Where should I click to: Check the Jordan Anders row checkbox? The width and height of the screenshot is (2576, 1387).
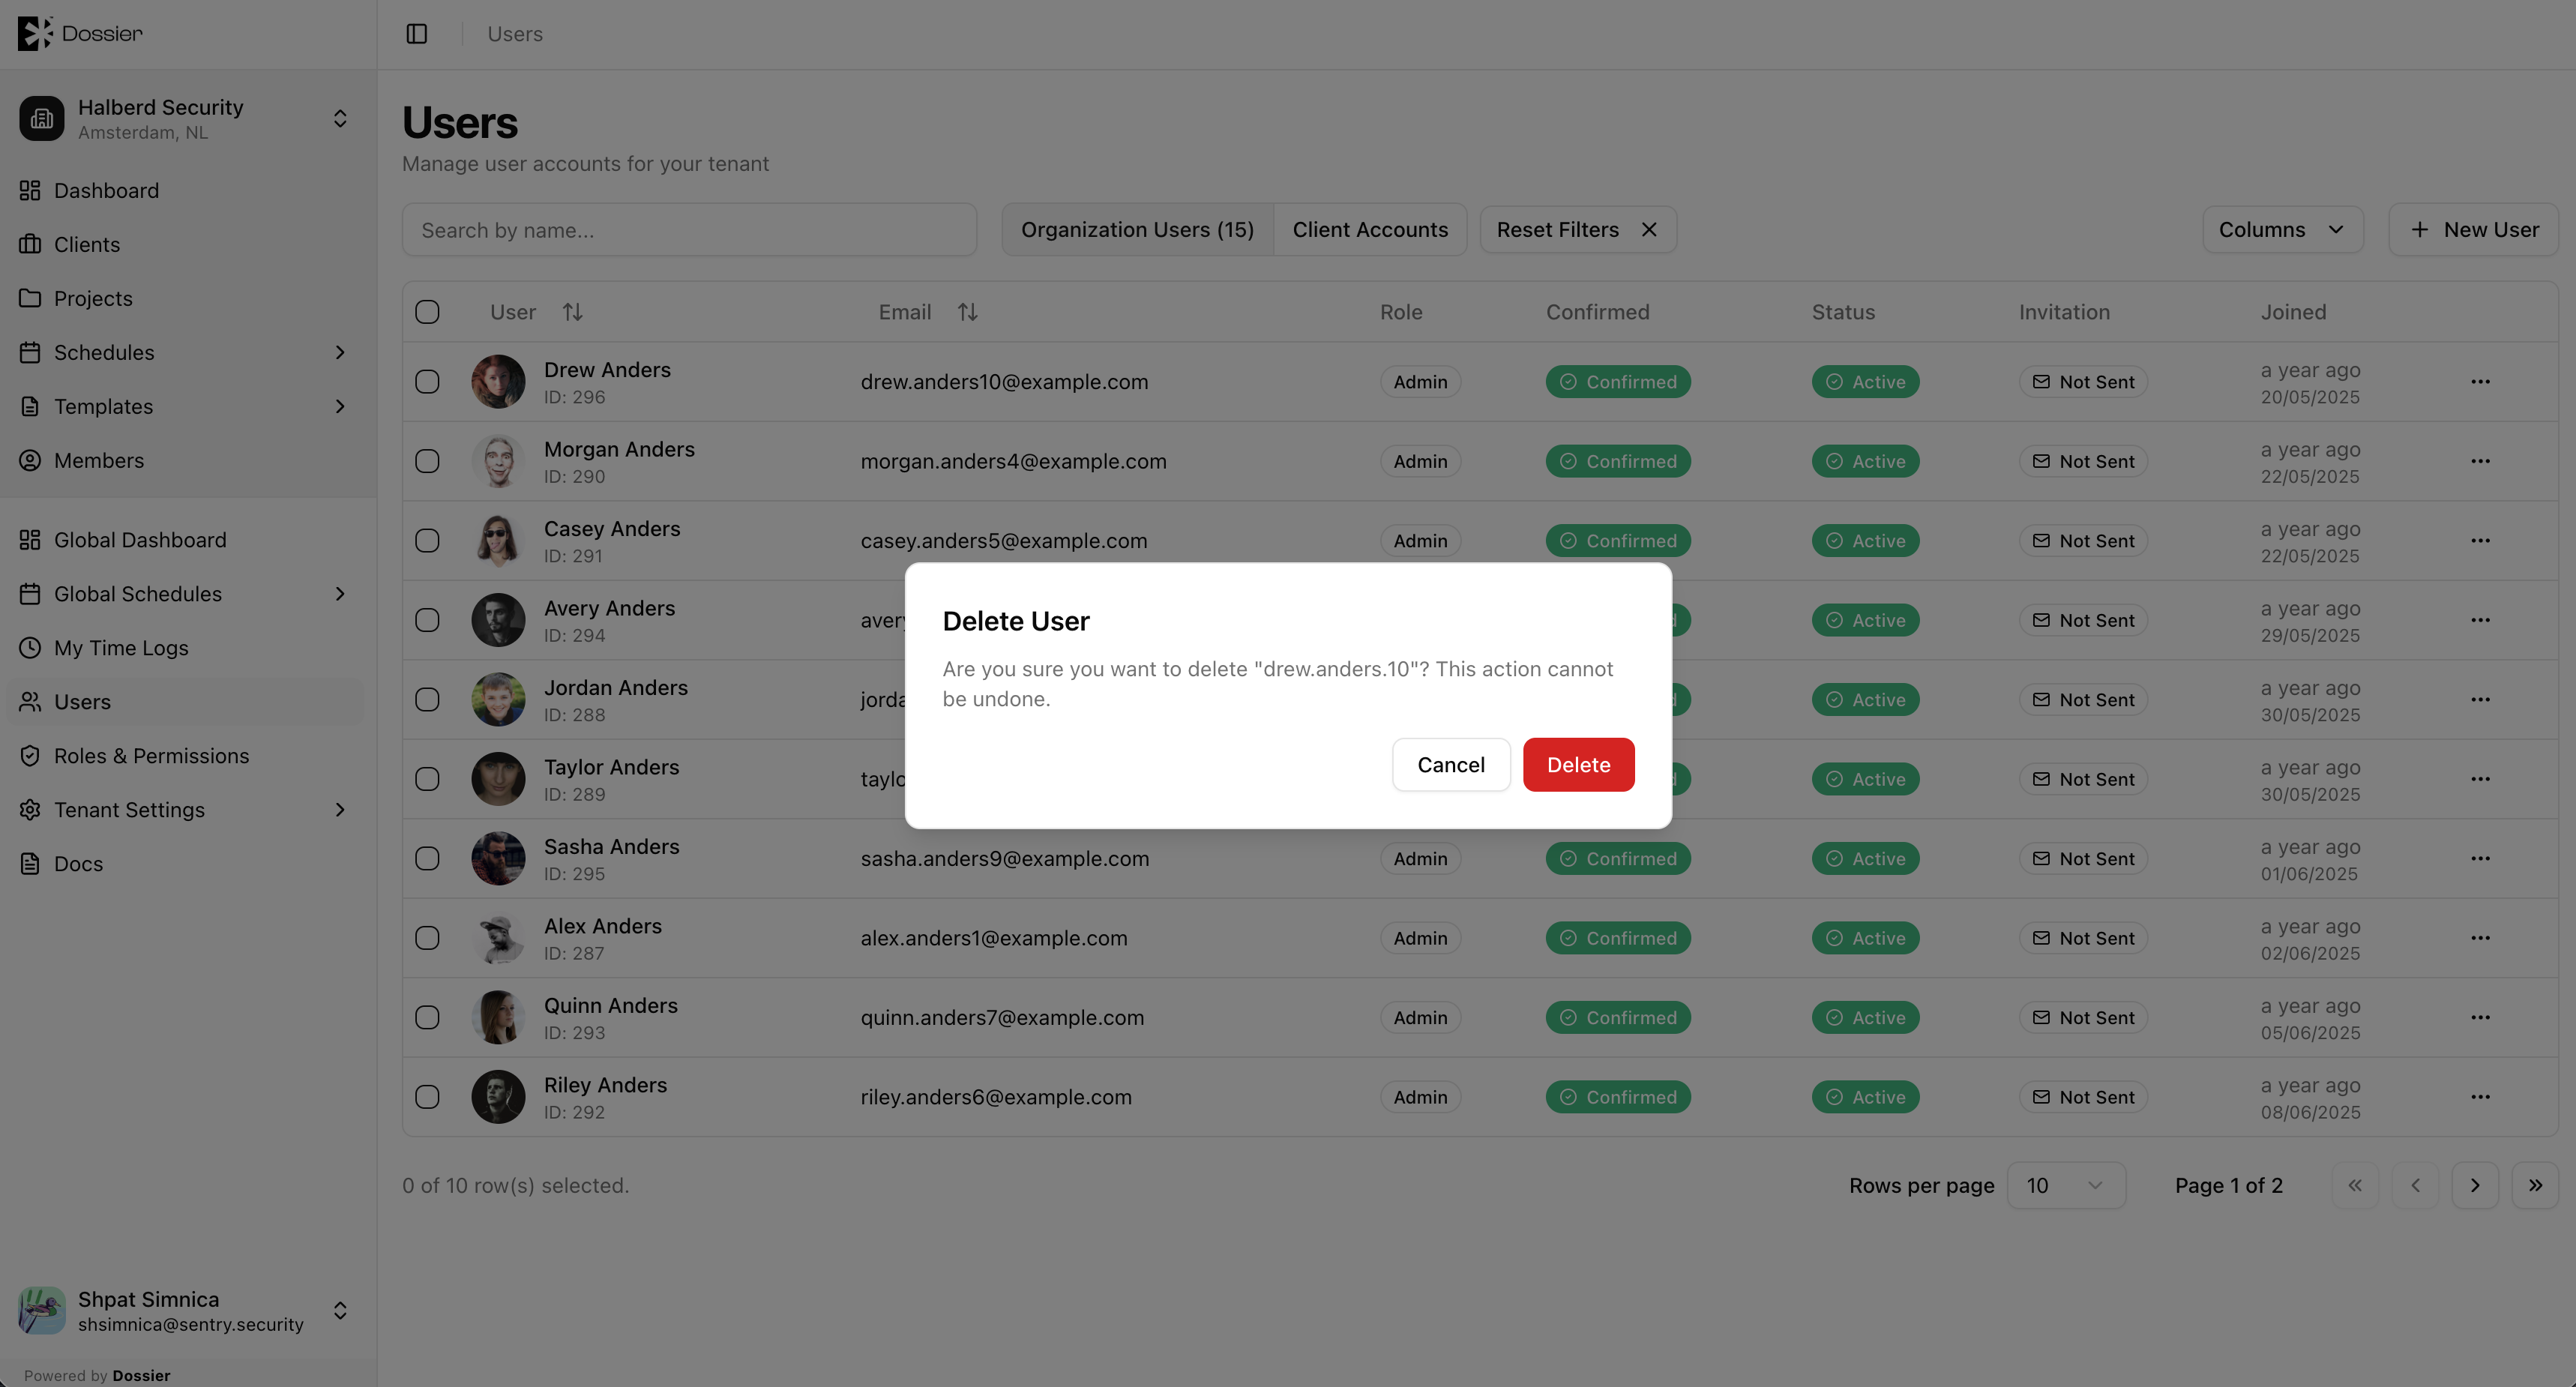(x=427, y=700)
